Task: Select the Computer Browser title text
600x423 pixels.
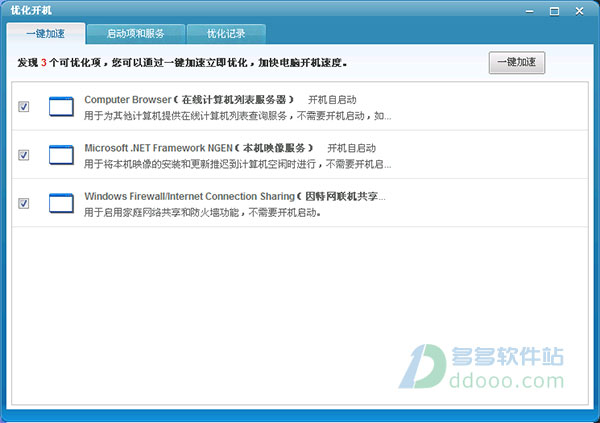Action: coord(189,100)
